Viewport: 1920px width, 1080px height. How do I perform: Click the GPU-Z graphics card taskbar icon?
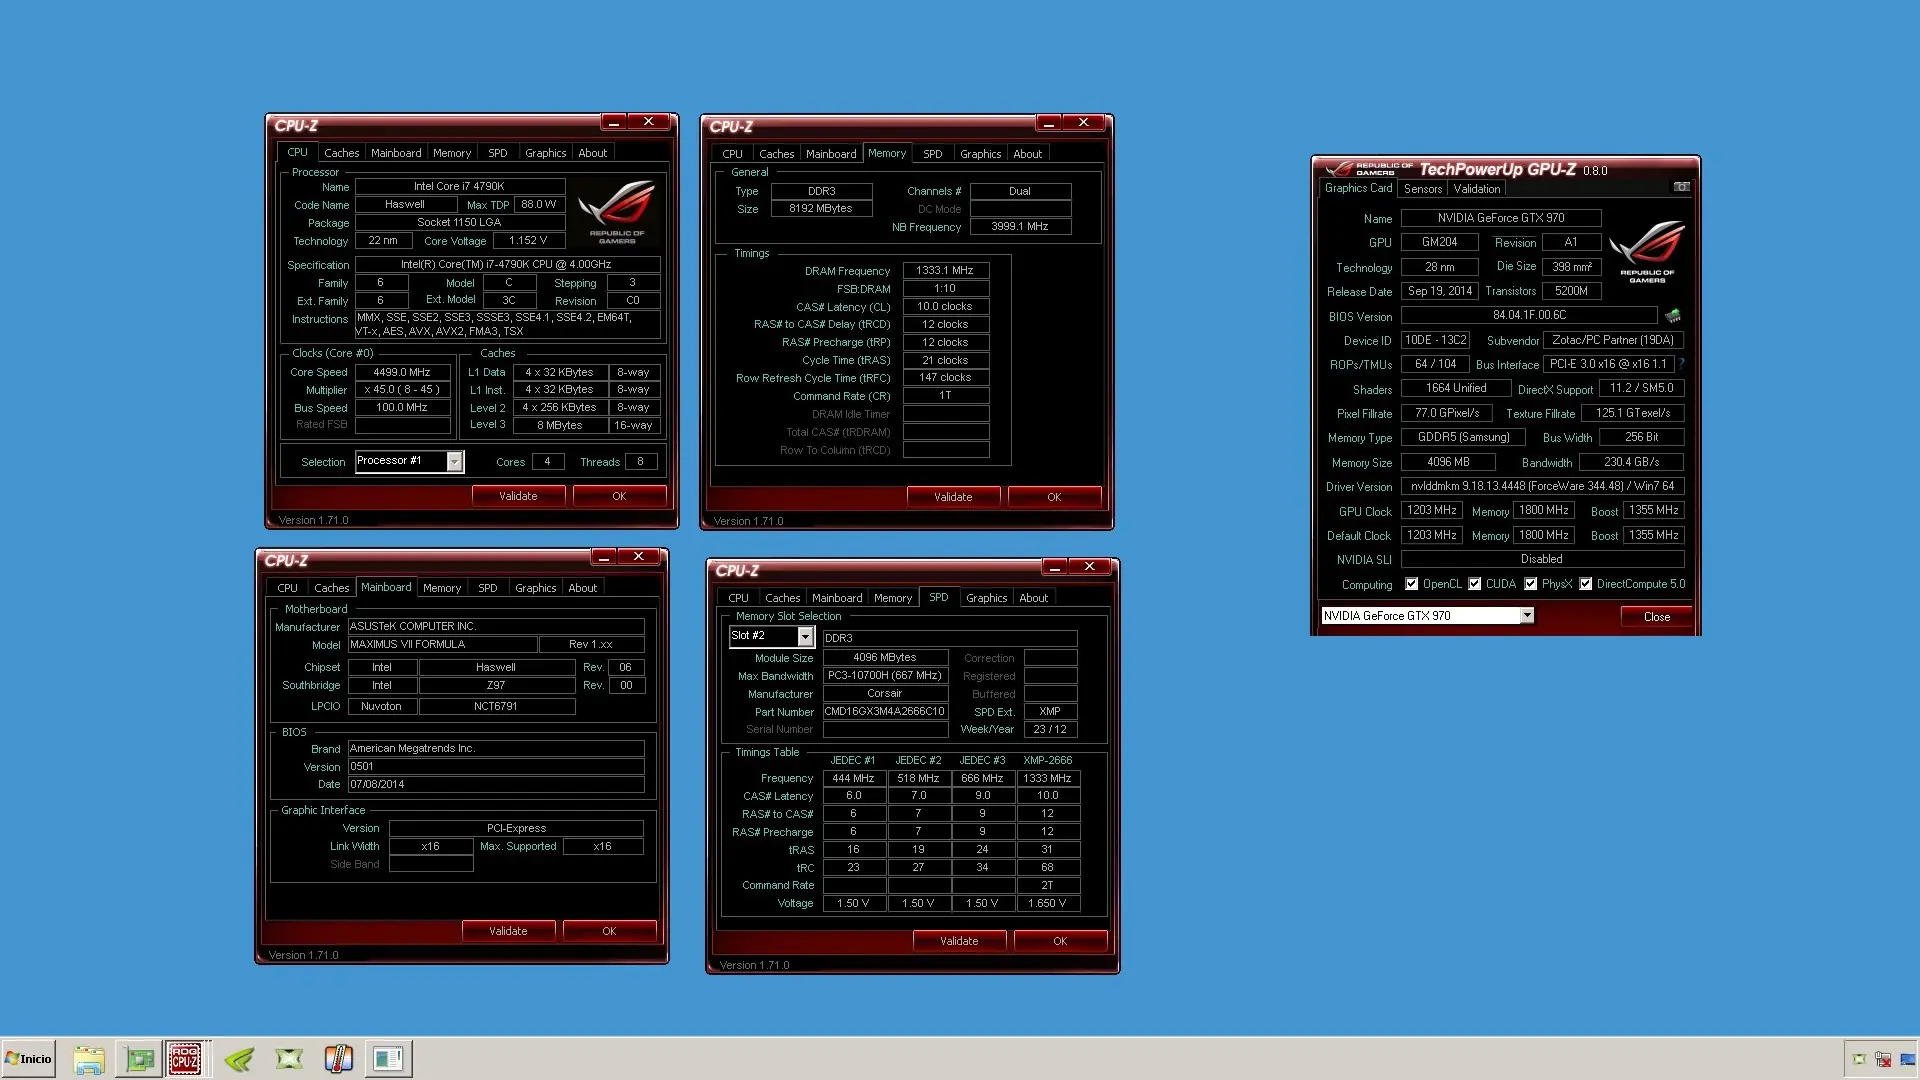pos(139,1059)
